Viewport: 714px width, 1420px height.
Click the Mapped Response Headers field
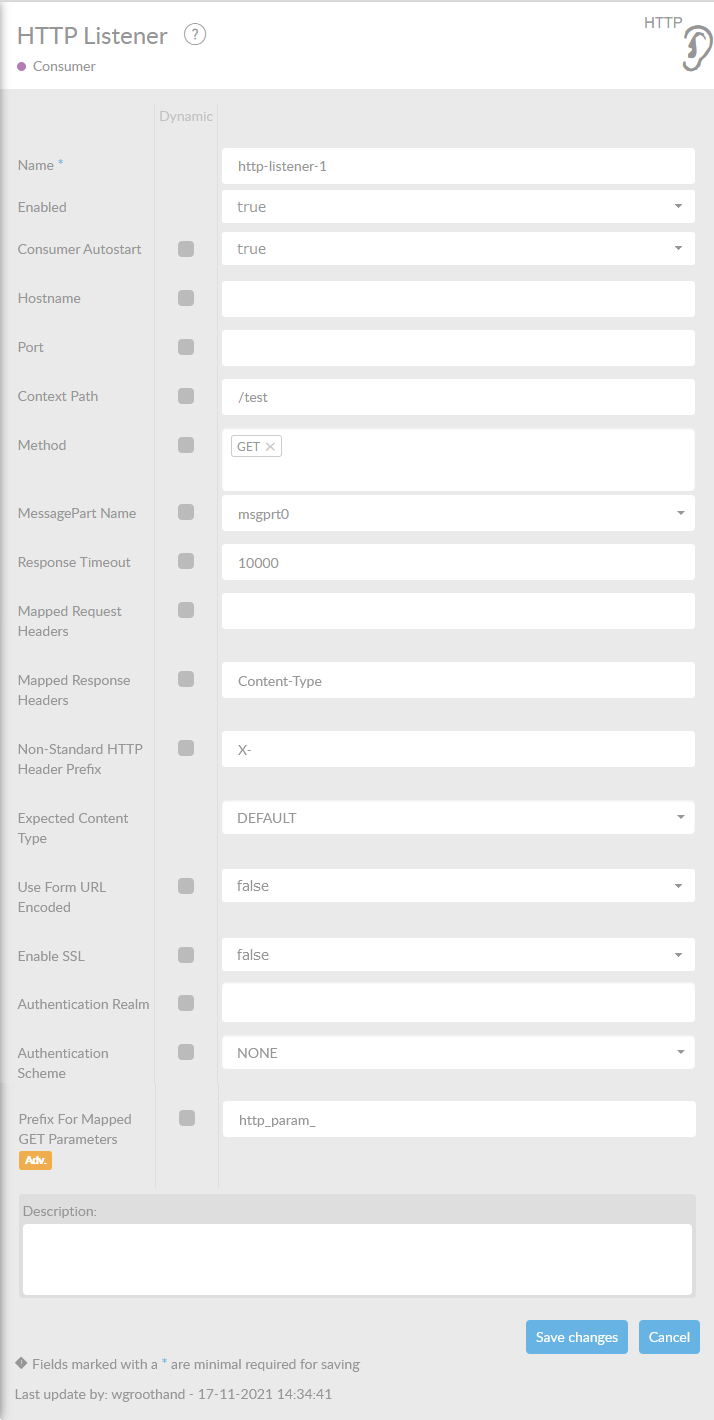tap(458, 681)
